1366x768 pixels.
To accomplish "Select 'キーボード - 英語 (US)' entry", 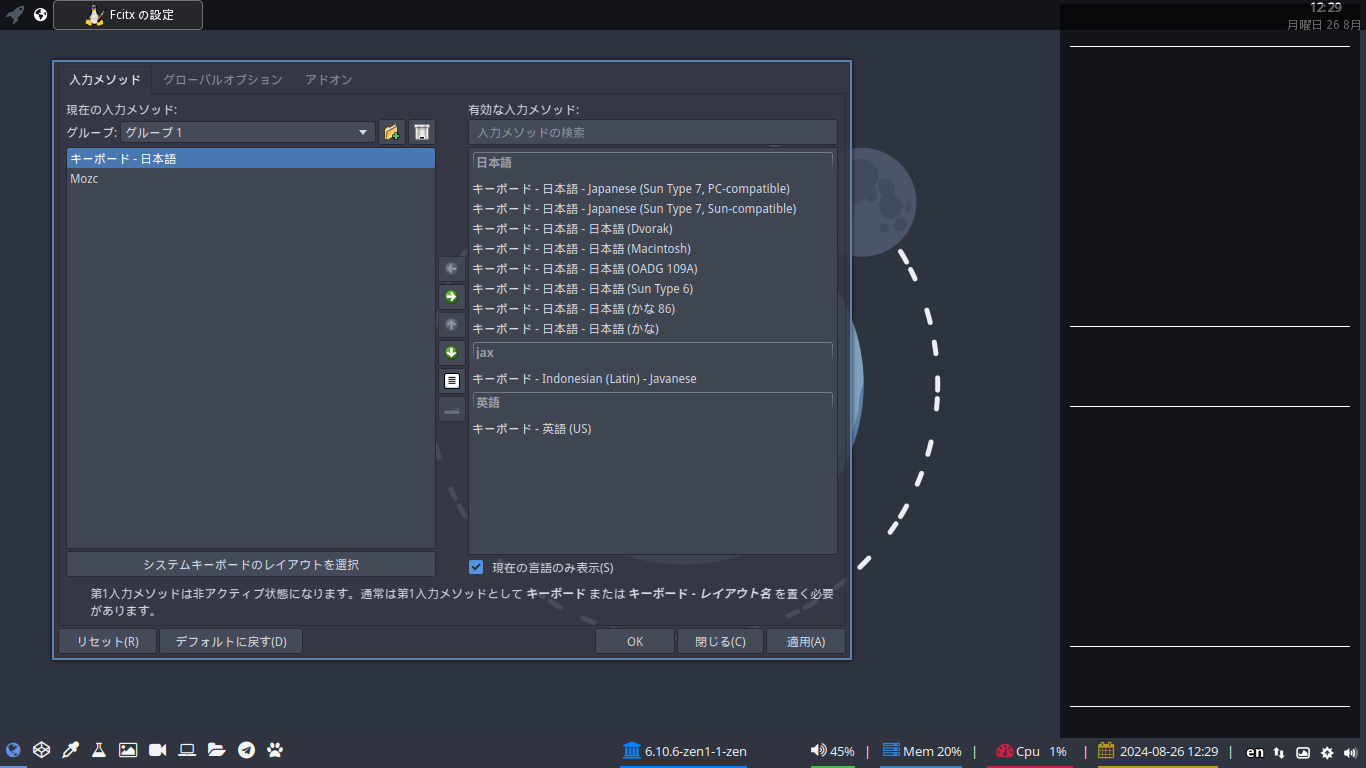I will coord(653,428).
